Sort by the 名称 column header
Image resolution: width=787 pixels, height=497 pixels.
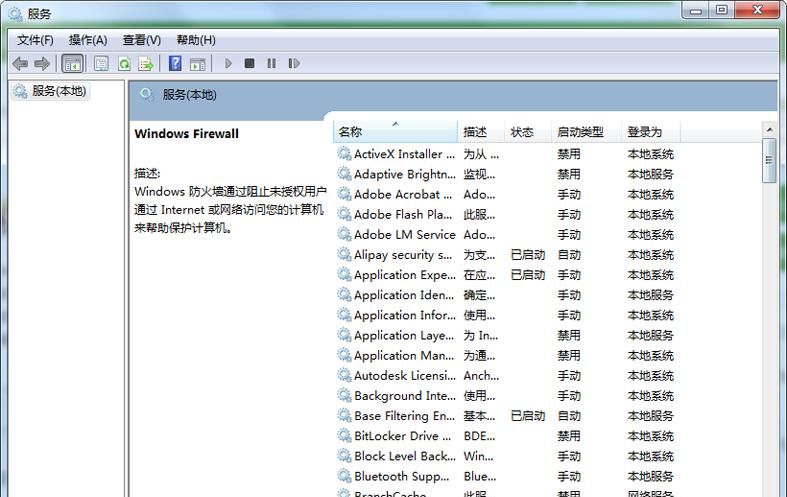395,132
